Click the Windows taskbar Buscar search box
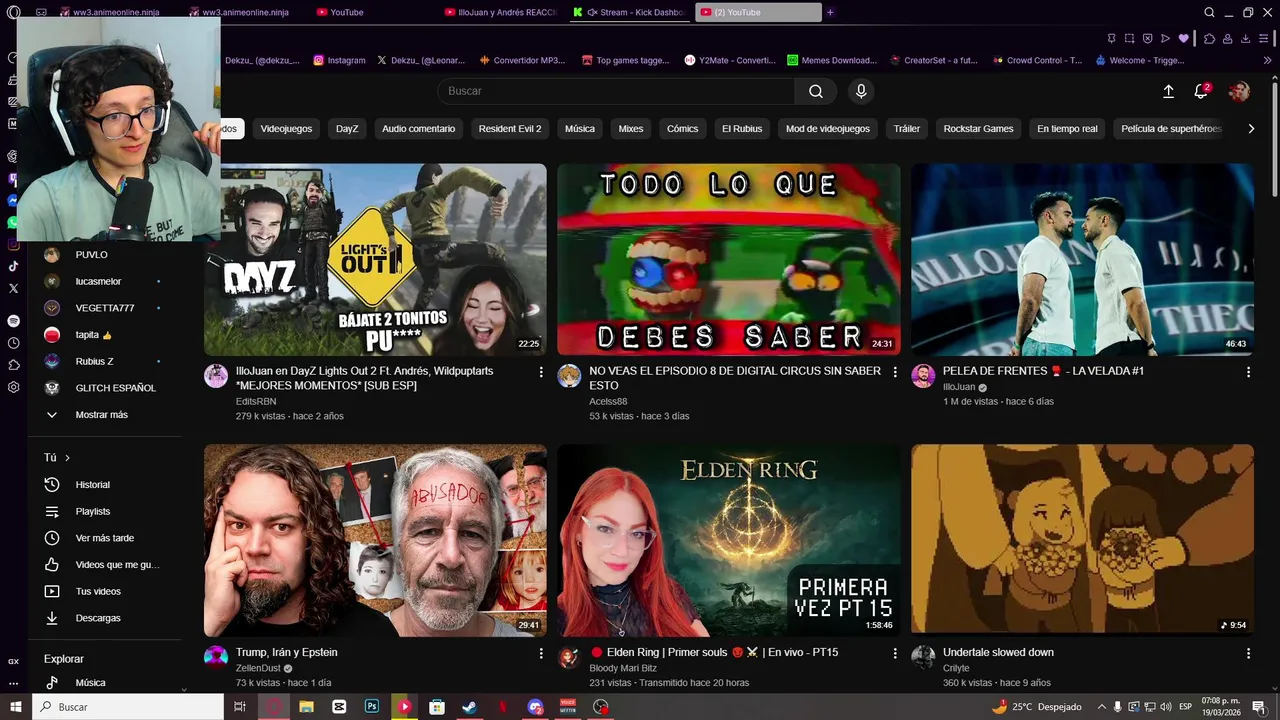The height and width of the screenshot is (720, 1280). click(x=128, y=706)
